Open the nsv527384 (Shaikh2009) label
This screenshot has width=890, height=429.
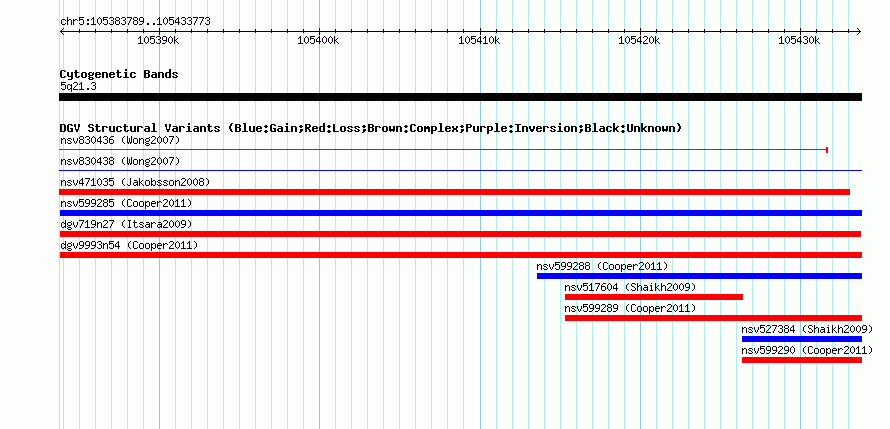[807, 329]
